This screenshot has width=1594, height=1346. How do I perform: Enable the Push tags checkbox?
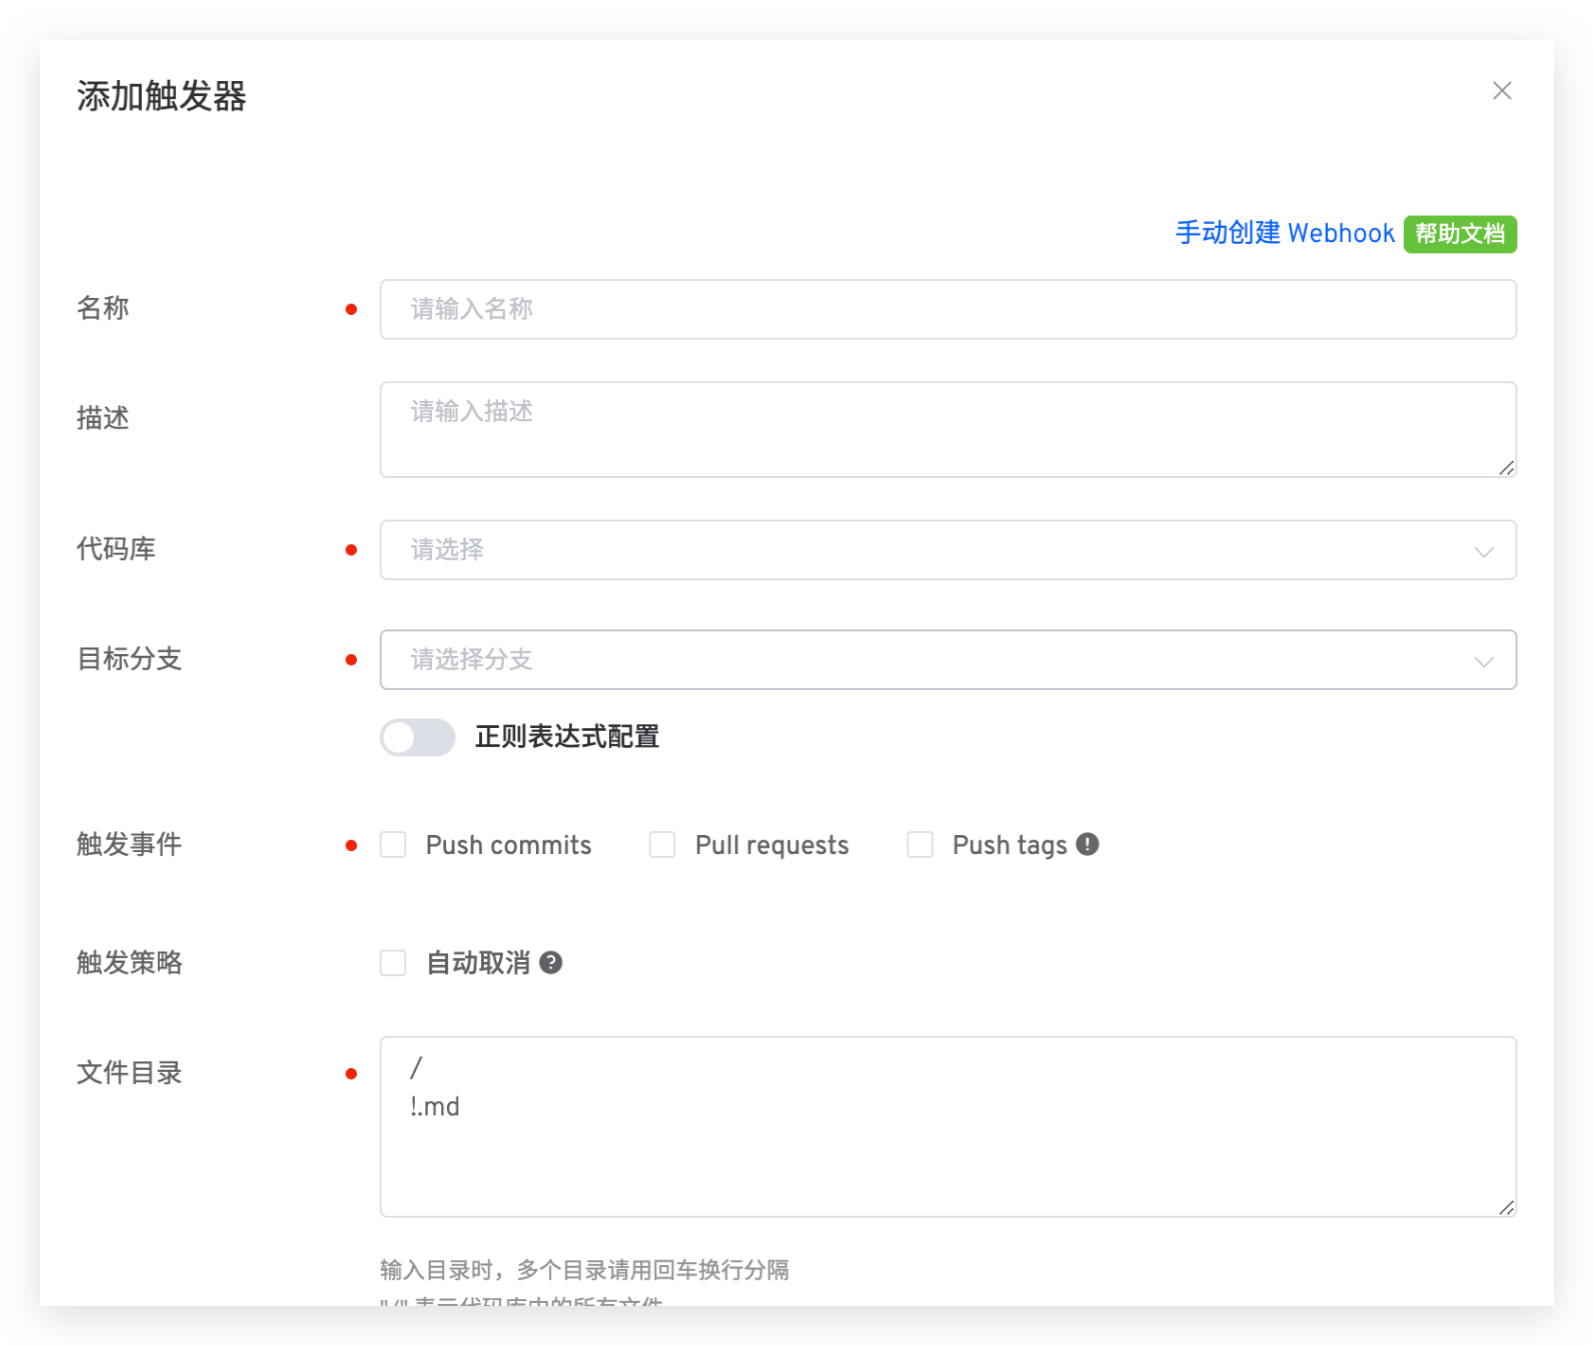(920, 845)
